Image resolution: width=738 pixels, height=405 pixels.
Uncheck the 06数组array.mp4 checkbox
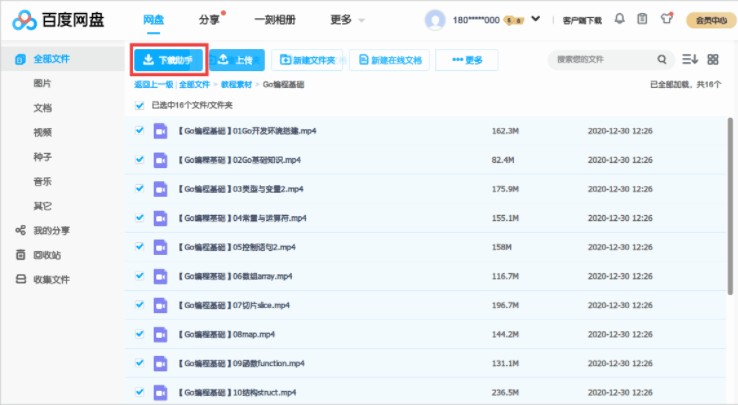(x=139, y=275)
